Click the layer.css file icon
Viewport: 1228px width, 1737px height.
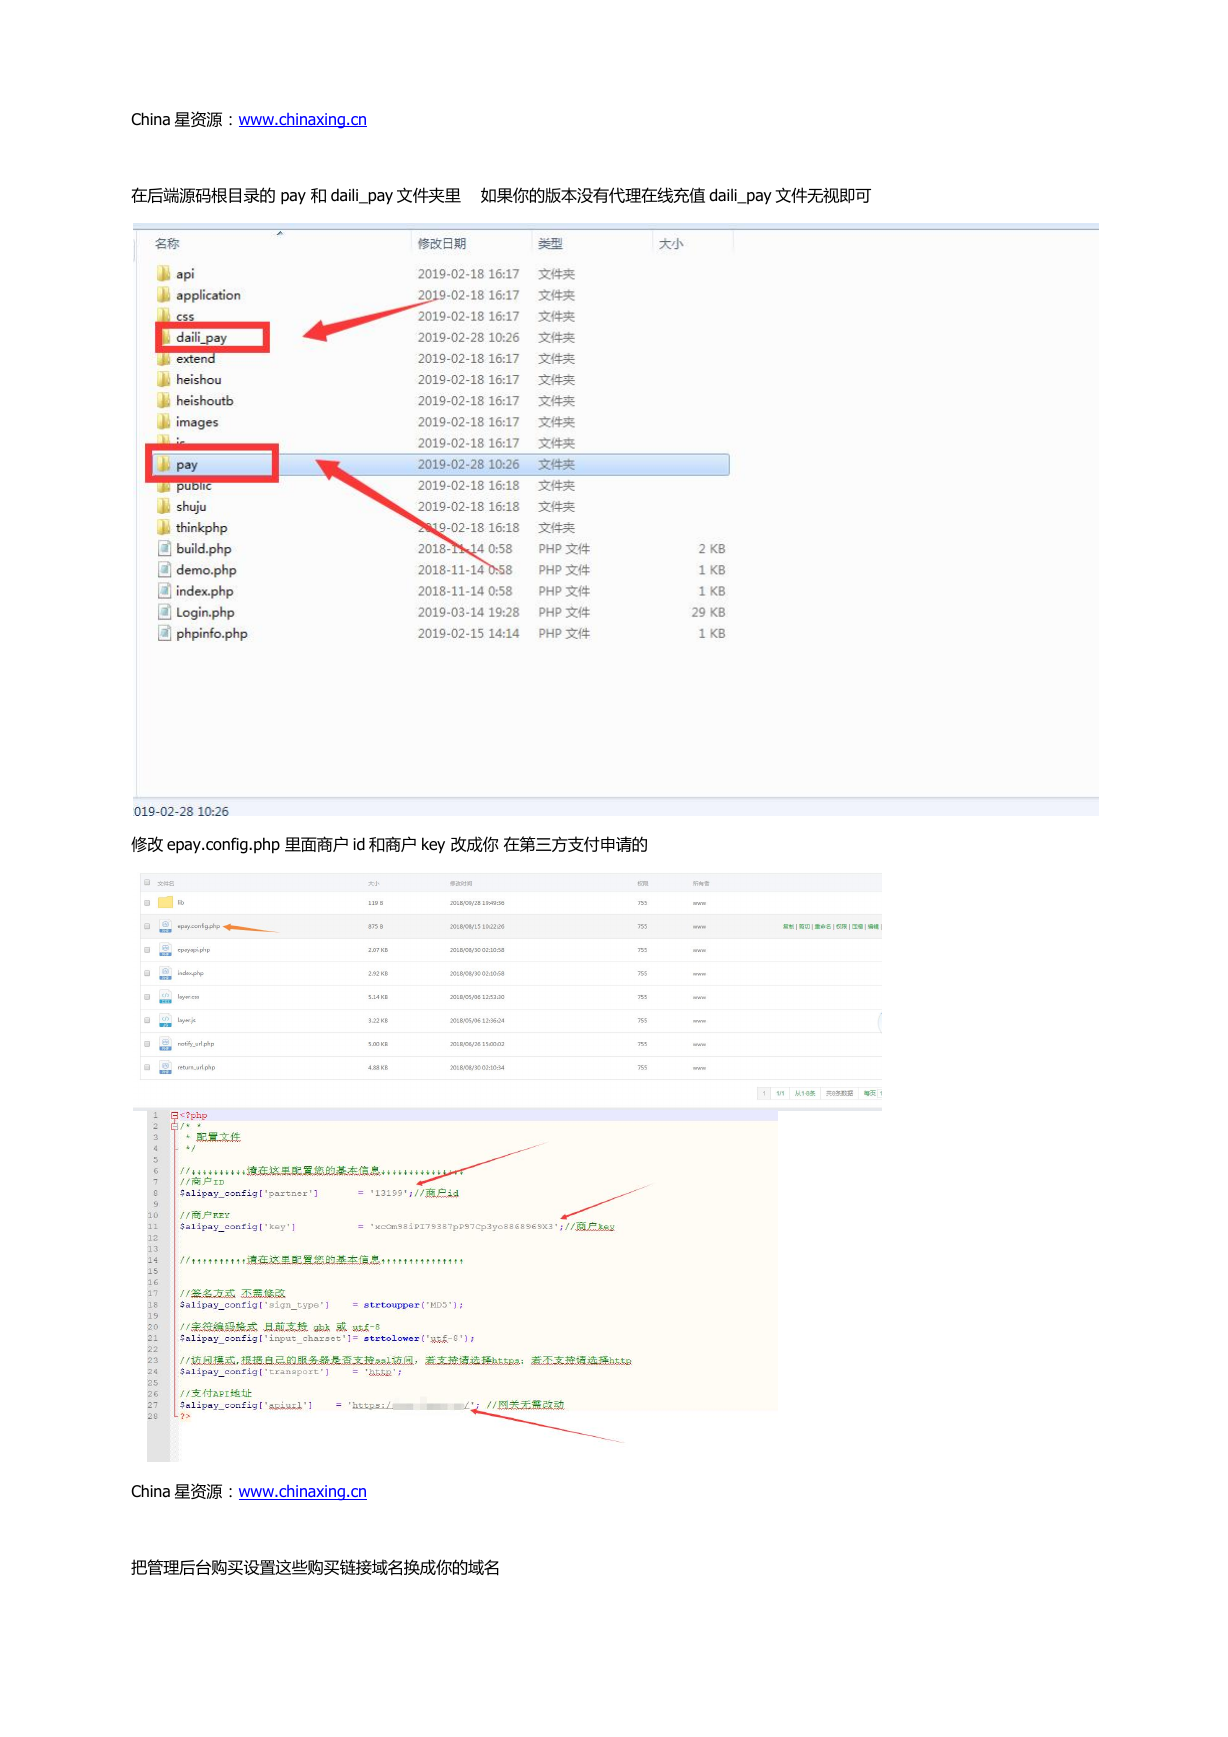[165, 996]
